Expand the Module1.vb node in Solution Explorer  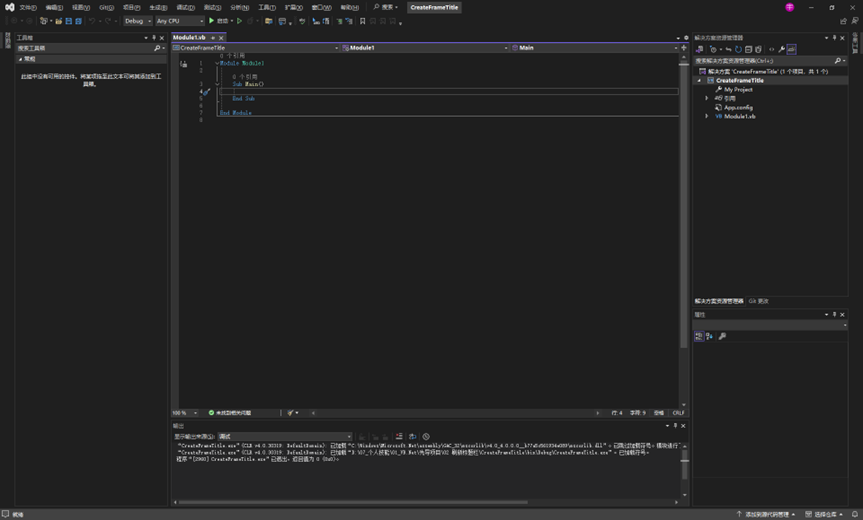click(707, 117)
